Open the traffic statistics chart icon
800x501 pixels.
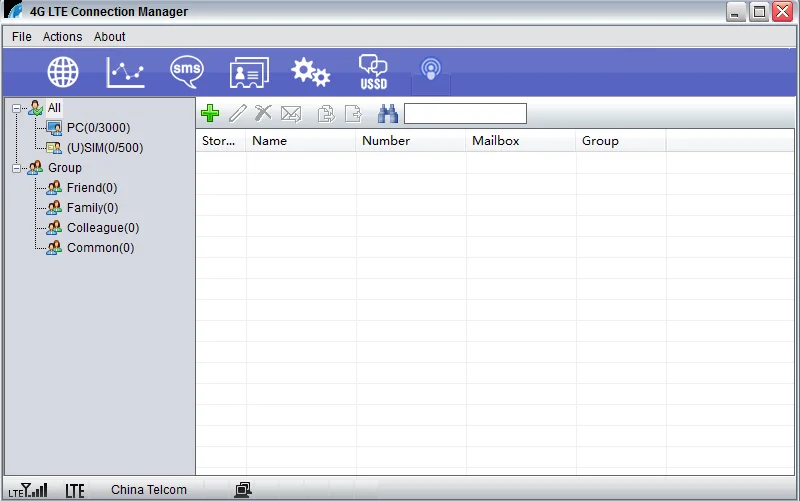[x=125, y=71]
